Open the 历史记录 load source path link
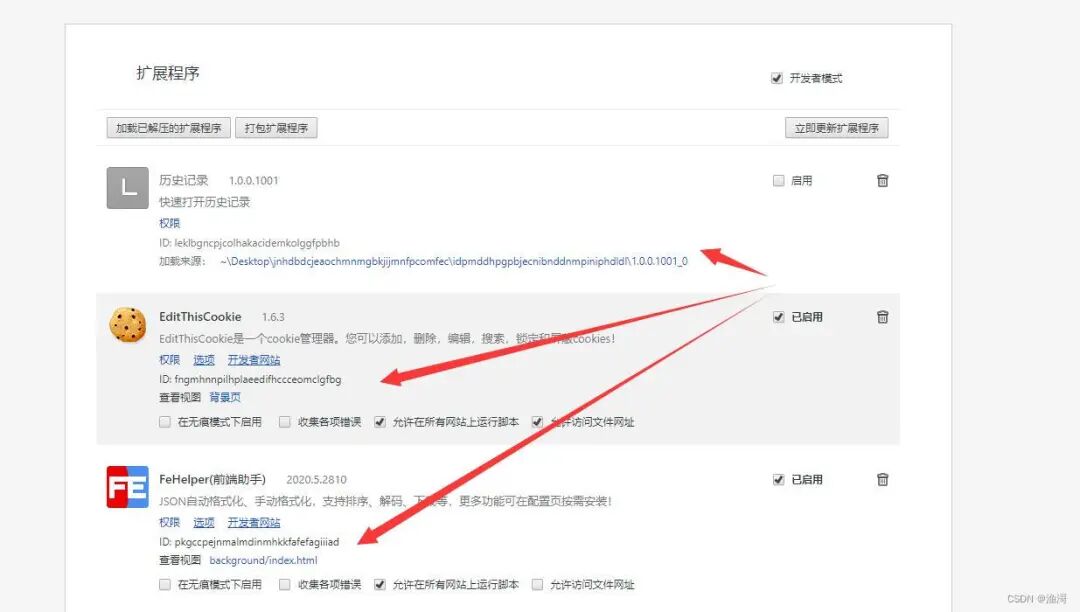This screenshot has width=1080, height=612. tap(454, 261)
